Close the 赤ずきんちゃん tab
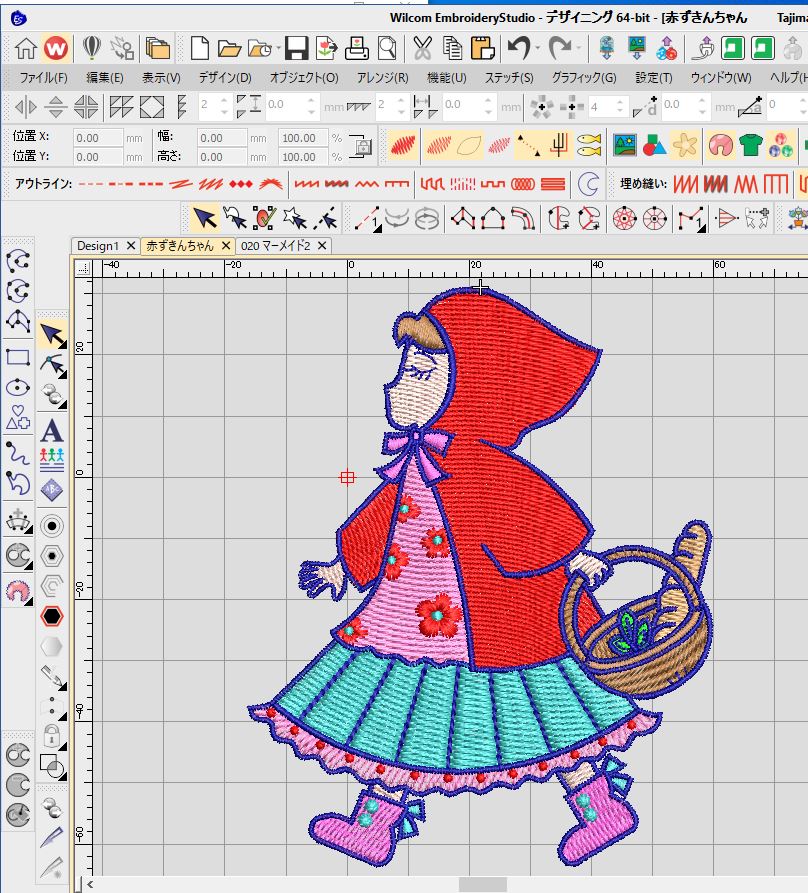The width and height of the screenshot is (808, 893). [225, 245]
